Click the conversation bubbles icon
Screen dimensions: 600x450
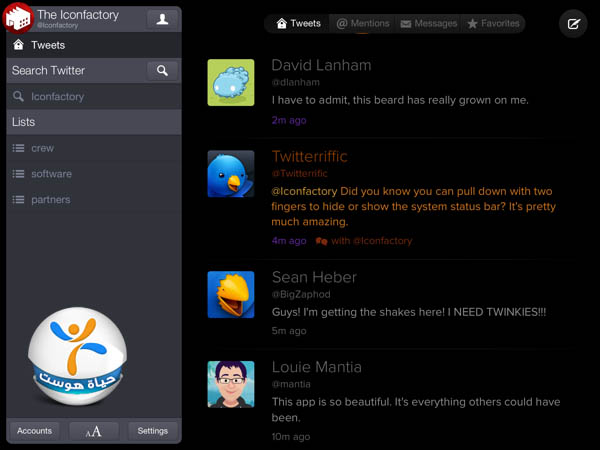[321, 241]
